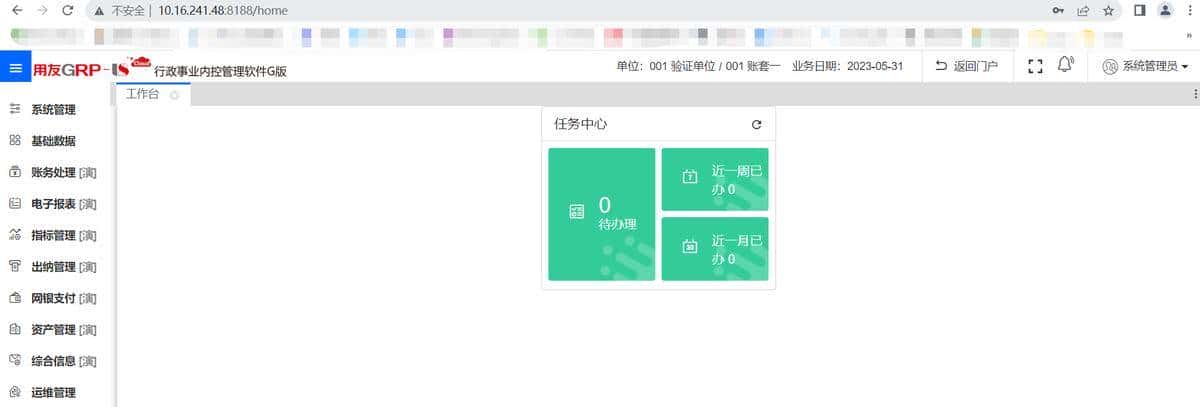Open the 待办理 task tile
This screenshot has height=407, width=1200.
pyautogui.click(x=602, y=214)
